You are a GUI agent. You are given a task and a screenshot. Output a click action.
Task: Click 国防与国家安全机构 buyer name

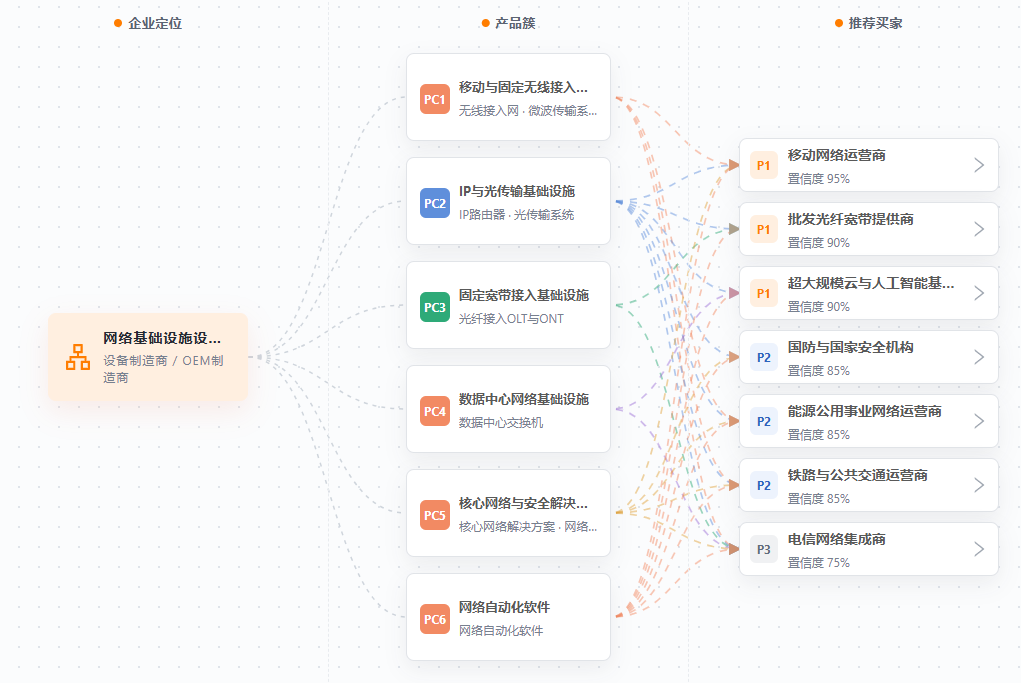[850, 348]
